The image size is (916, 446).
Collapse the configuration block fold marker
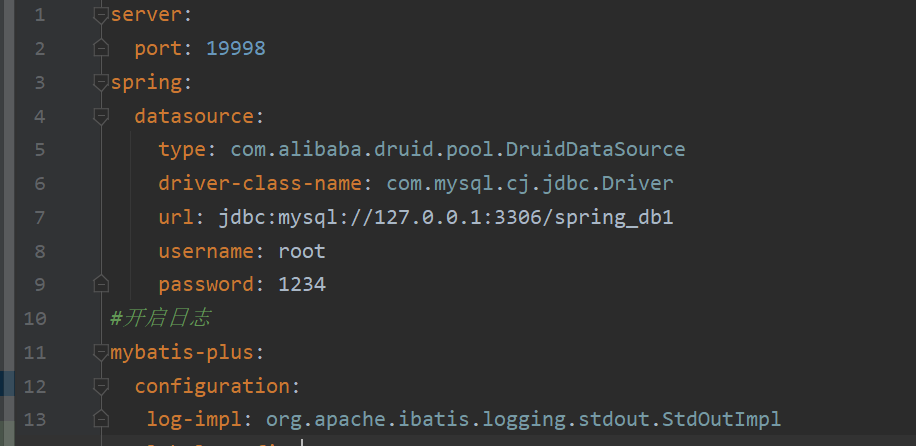[x=100, y=386]
